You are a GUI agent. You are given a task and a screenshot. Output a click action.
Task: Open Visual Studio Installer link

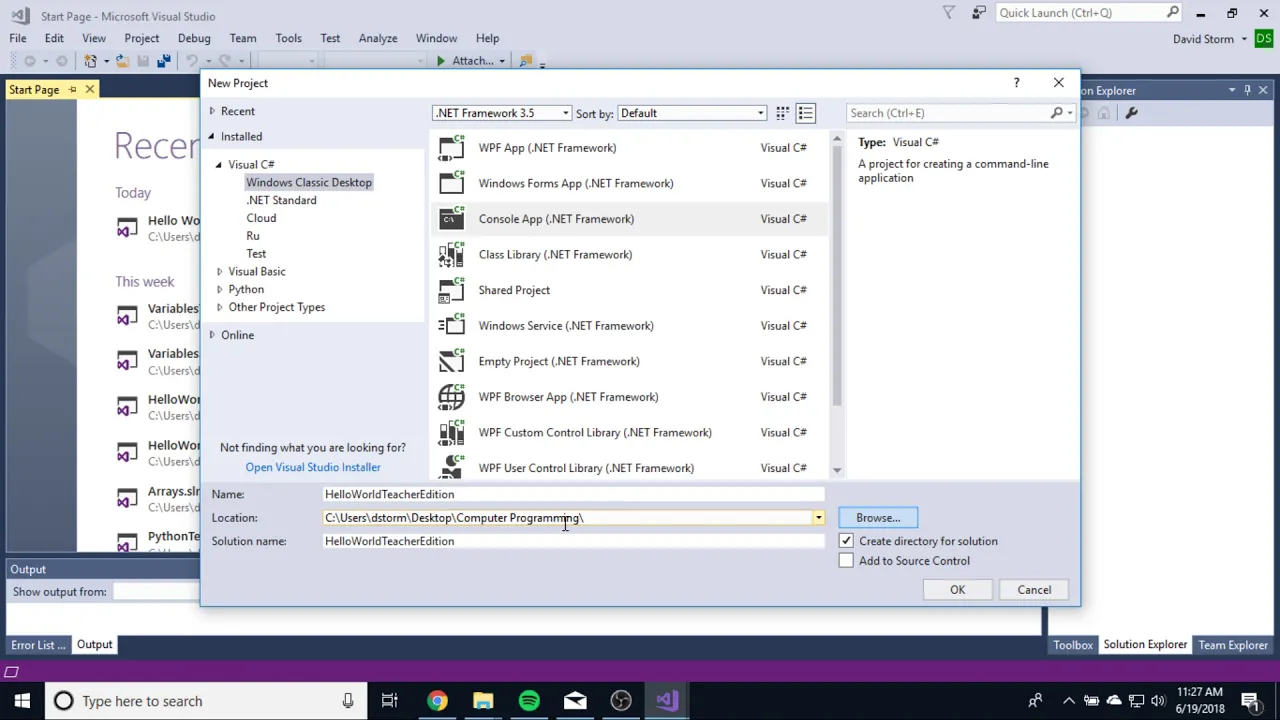[x=313, y=467]
